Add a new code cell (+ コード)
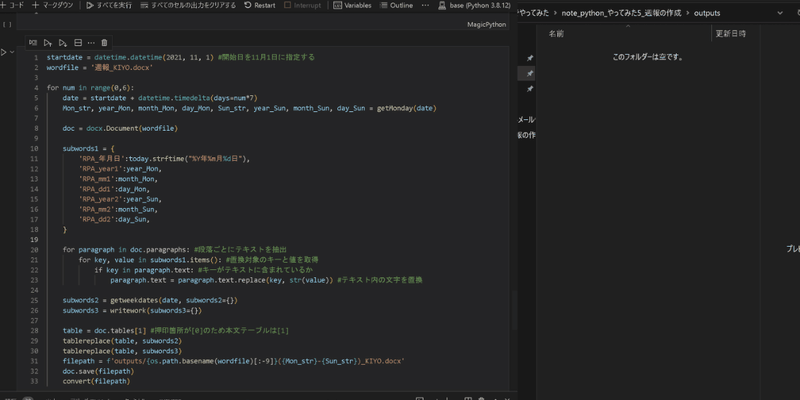This screenshot has width=800, height=400. (12, 5)
